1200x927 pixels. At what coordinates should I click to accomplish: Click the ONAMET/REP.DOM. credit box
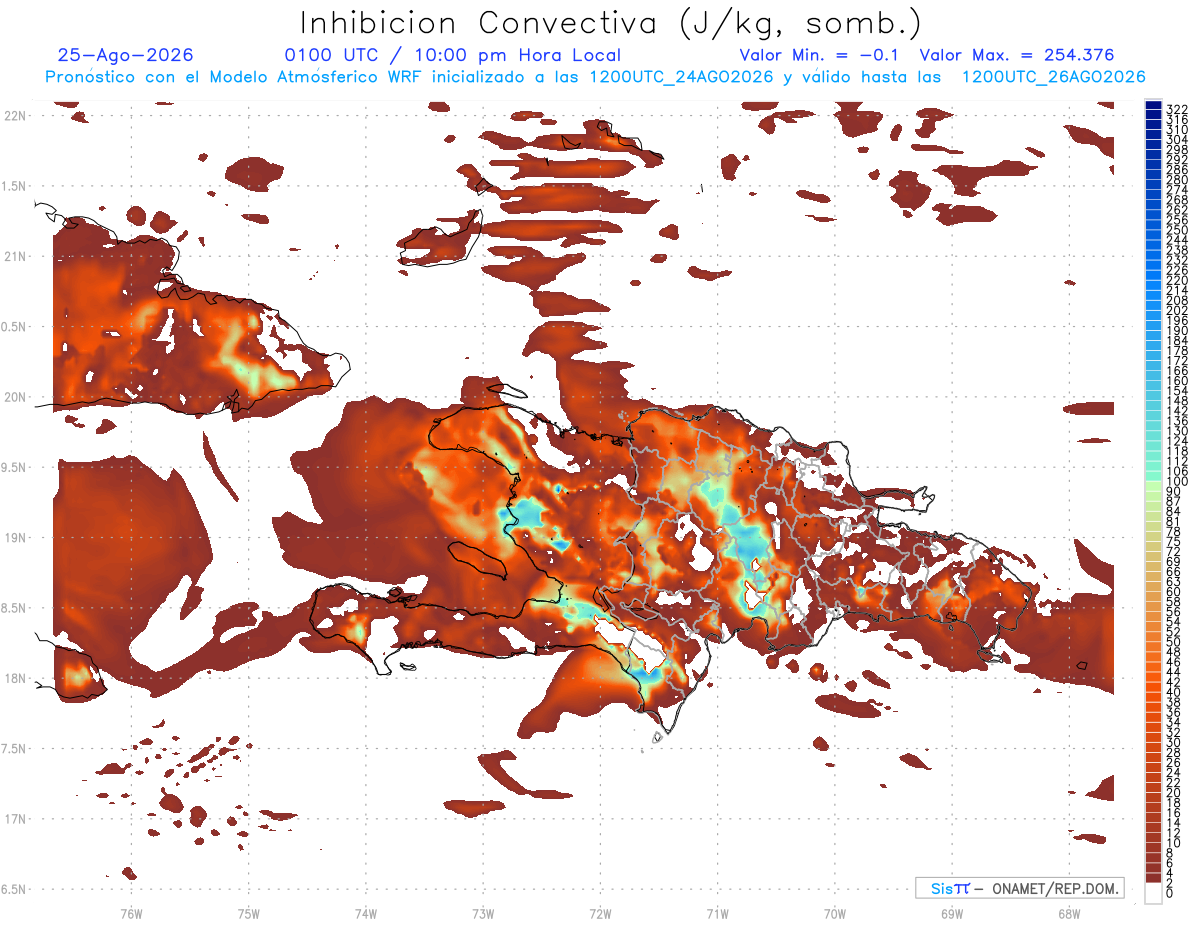click(1019, 888)
